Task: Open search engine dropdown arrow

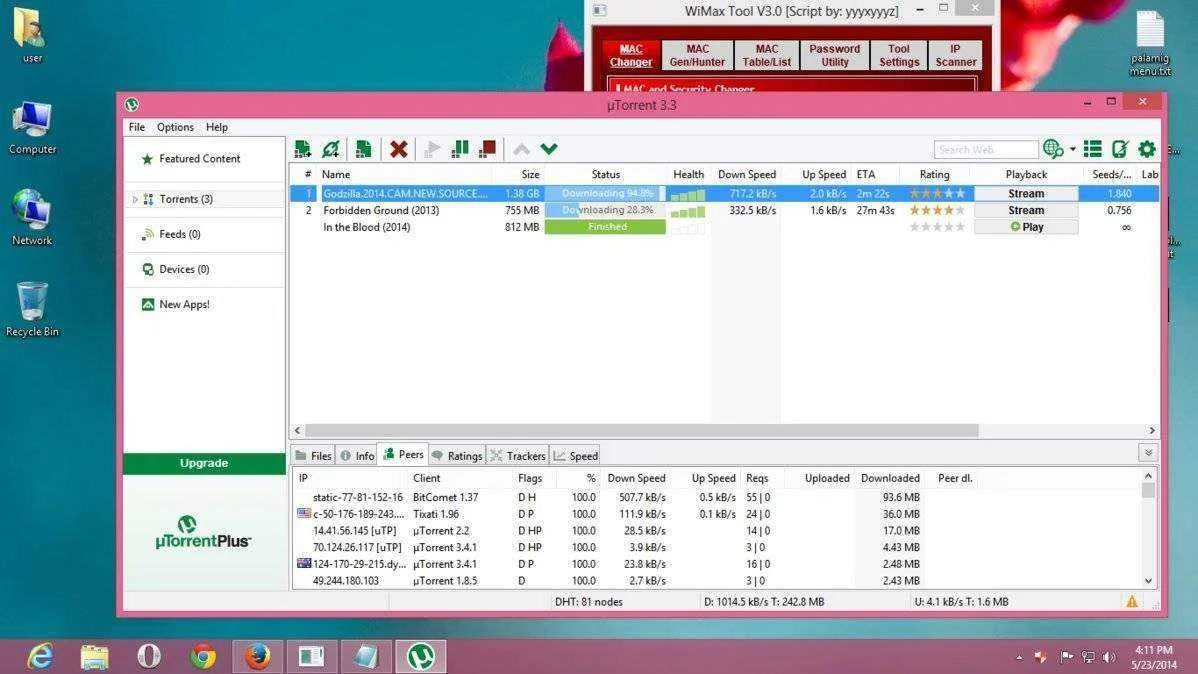Action: pyautogui.click(x=1072, y=149)
